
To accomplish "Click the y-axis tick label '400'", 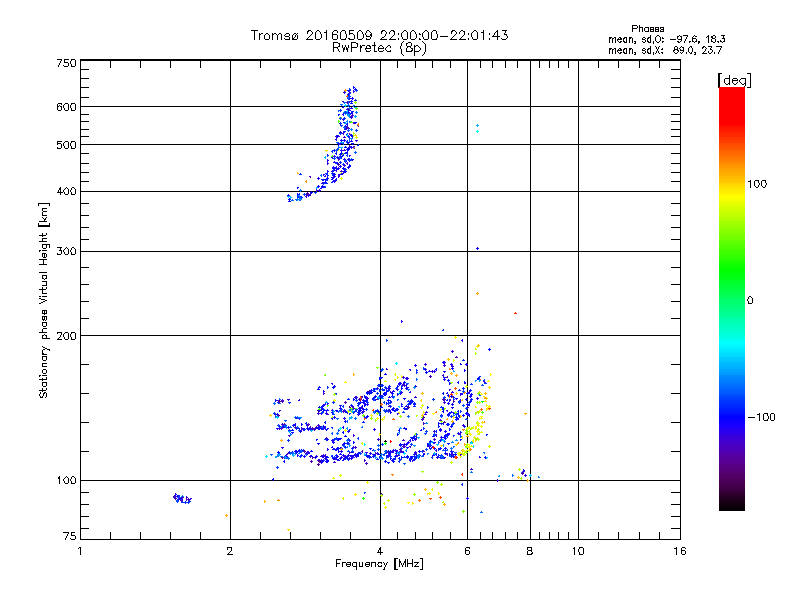I will tap(66, 192).
